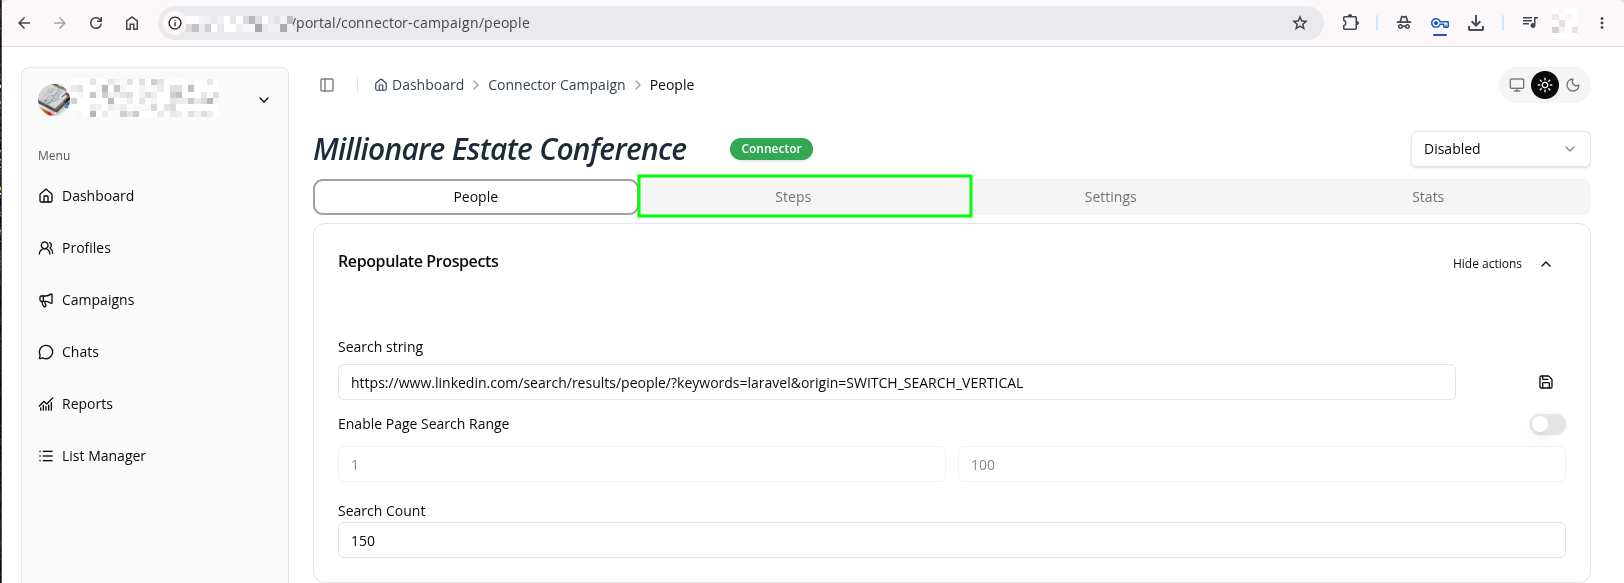Open media controls icon in toolbar
1624x583 pixels.
point(1530,23)
